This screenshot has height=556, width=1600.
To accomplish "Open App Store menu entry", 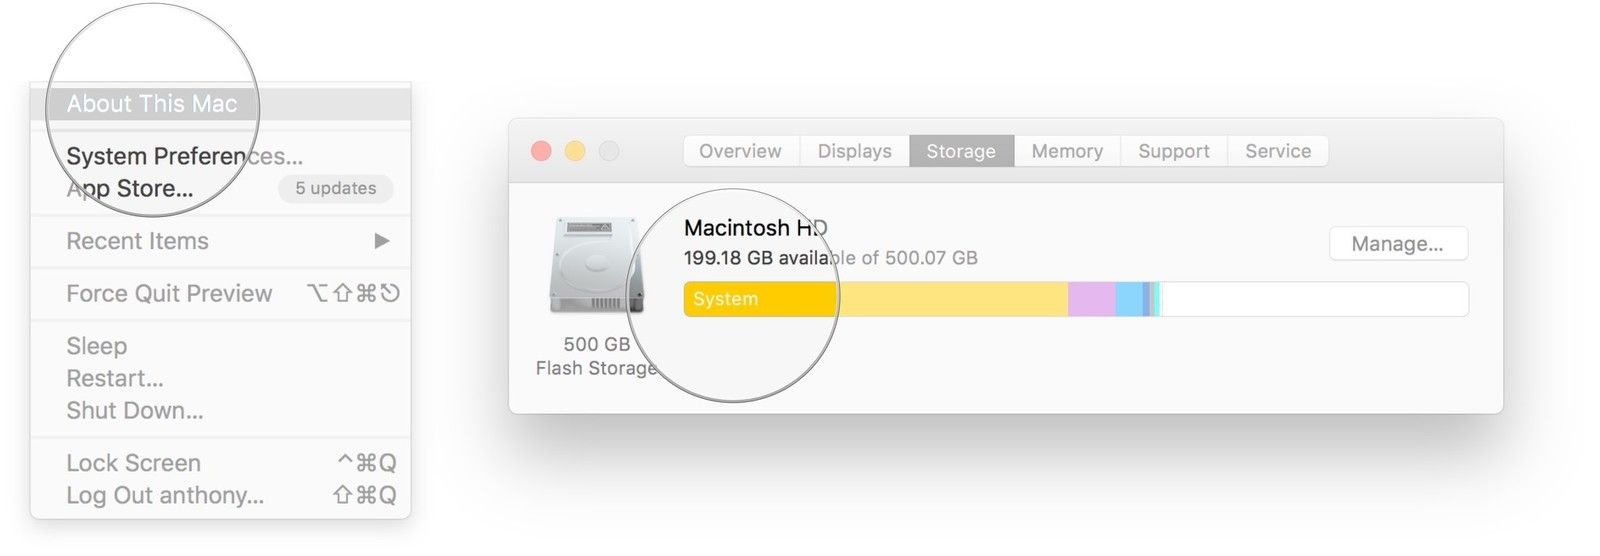I will (x=130, y=189).
